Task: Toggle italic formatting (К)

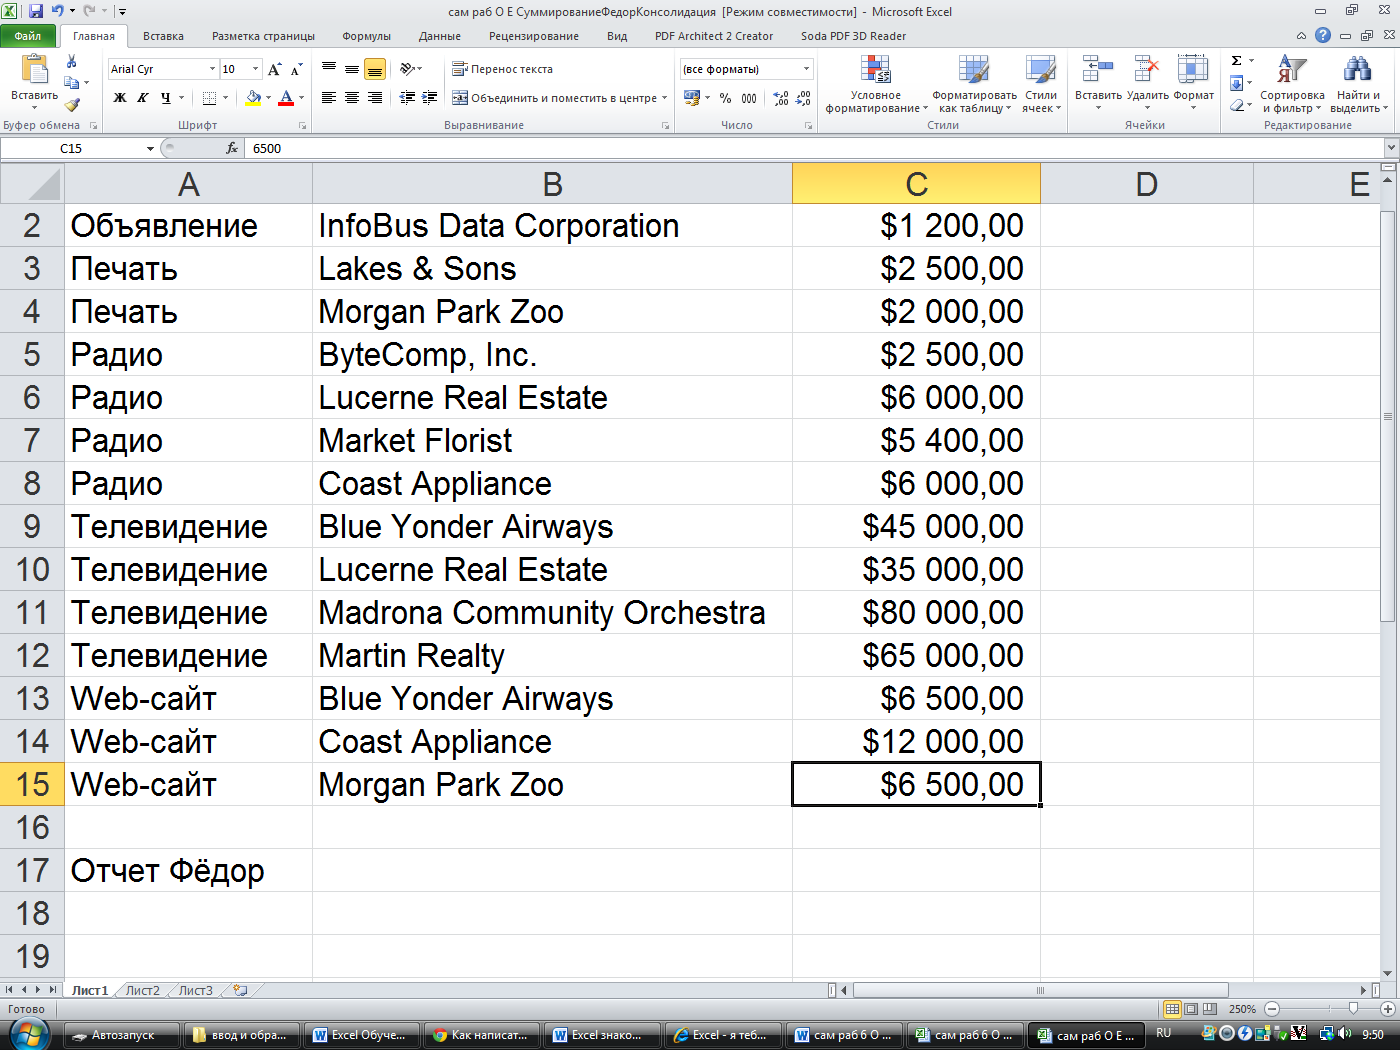Action: tap(143, 98)
